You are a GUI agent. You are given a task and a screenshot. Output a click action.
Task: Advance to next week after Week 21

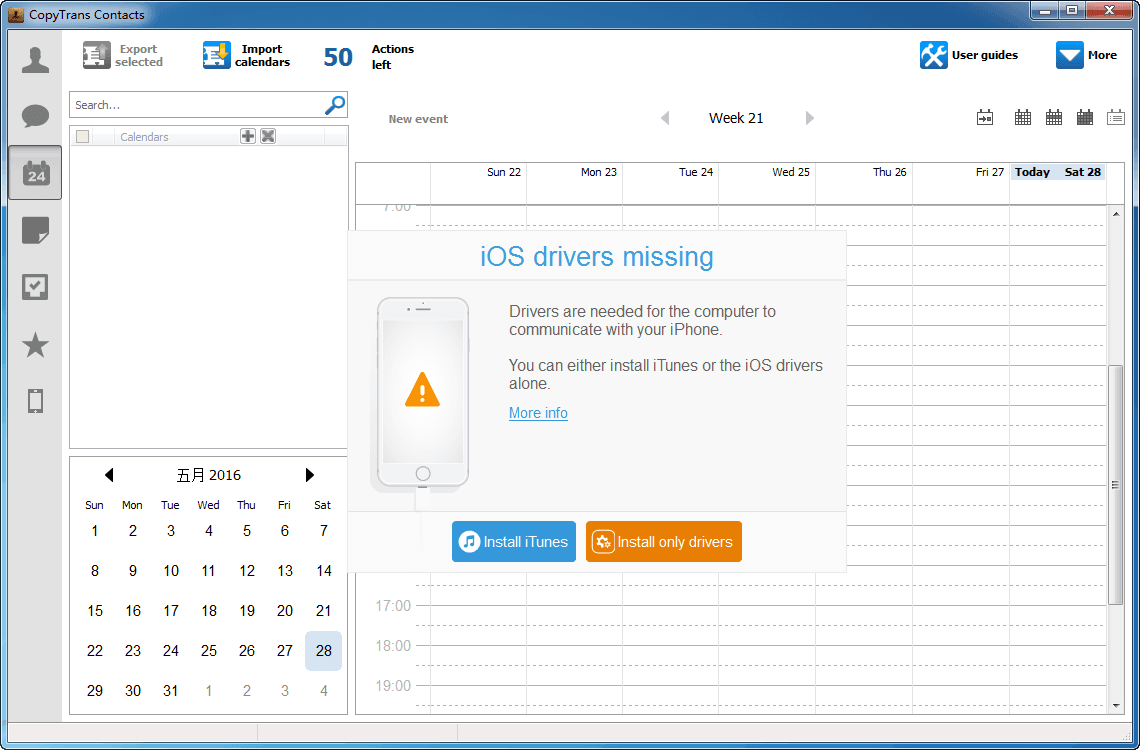point(810,118)
